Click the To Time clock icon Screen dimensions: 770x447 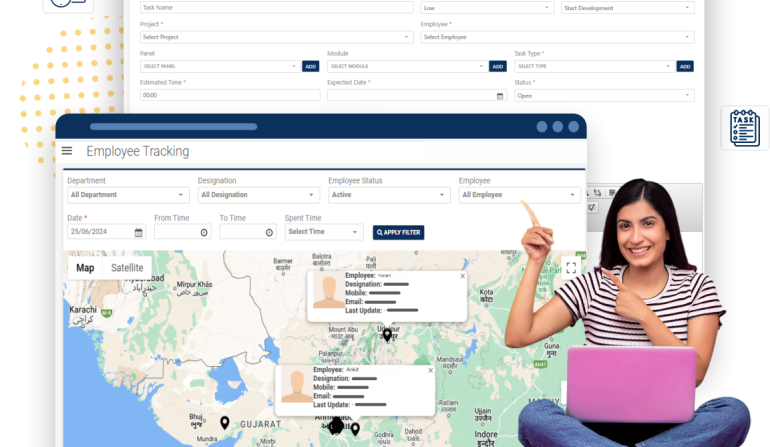(x=269, y=232)
